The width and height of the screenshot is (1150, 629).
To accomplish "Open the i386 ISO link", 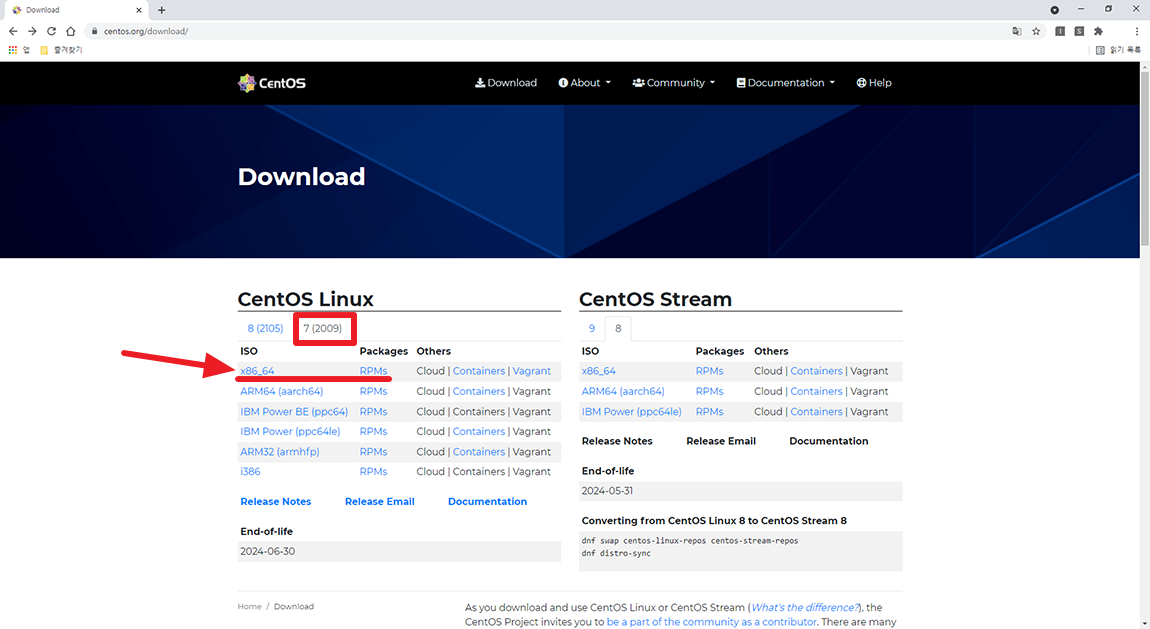I will point(250,472).
